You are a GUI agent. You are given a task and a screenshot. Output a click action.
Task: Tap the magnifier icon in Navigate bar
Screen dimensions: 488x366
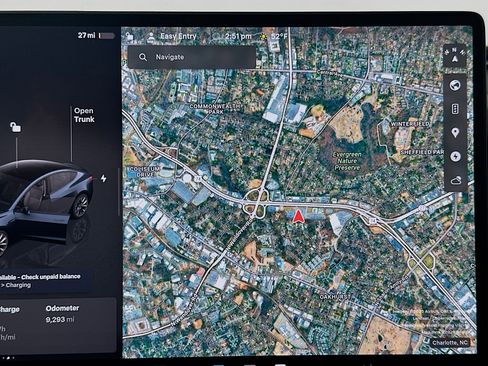pos(143,57)
